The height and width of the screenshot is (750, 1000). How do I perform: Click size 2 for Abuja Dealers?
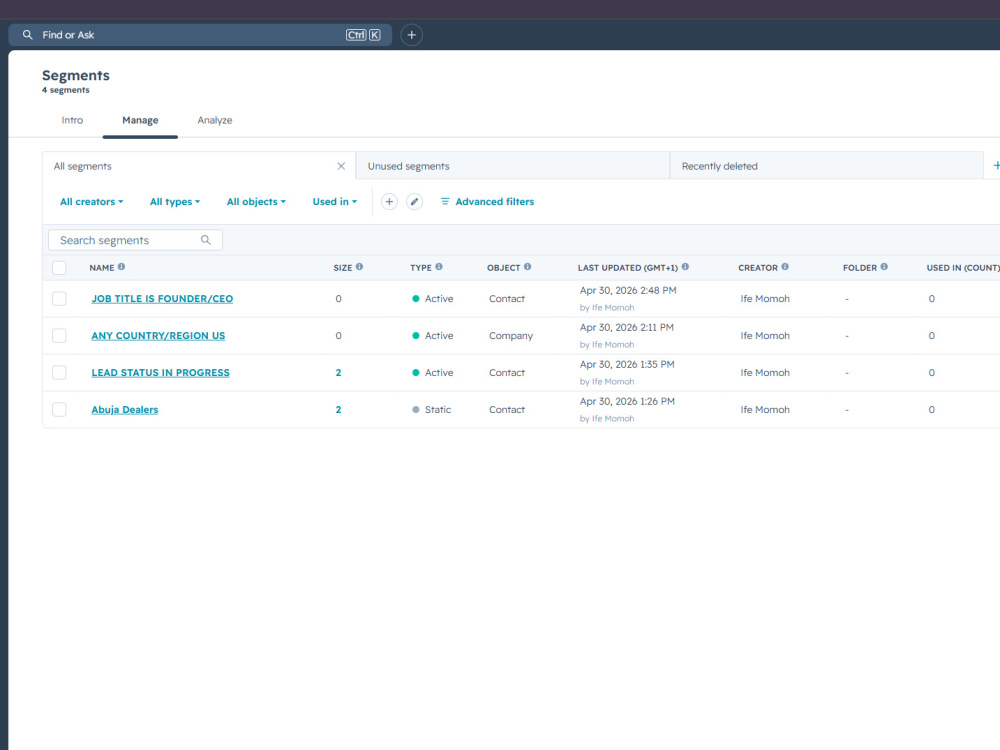click(x=338, y=409)
